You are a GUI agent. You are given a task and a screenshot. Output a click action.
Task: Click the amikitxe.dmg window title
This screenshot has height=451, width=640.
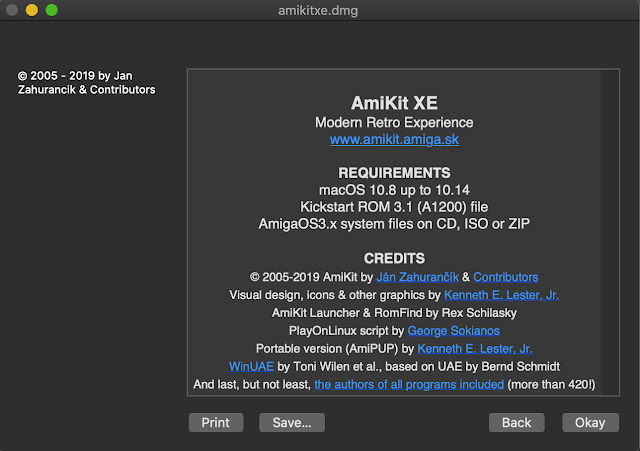click(318, 10)
